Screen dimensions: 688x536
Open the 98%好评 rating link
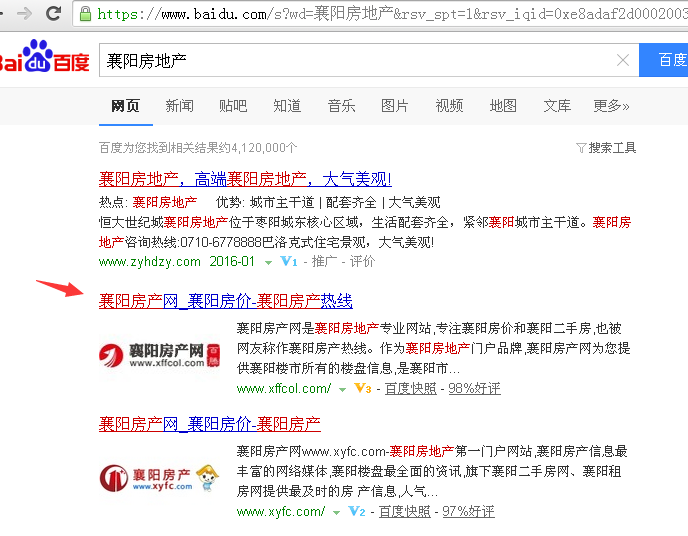[x=474, y=388]
